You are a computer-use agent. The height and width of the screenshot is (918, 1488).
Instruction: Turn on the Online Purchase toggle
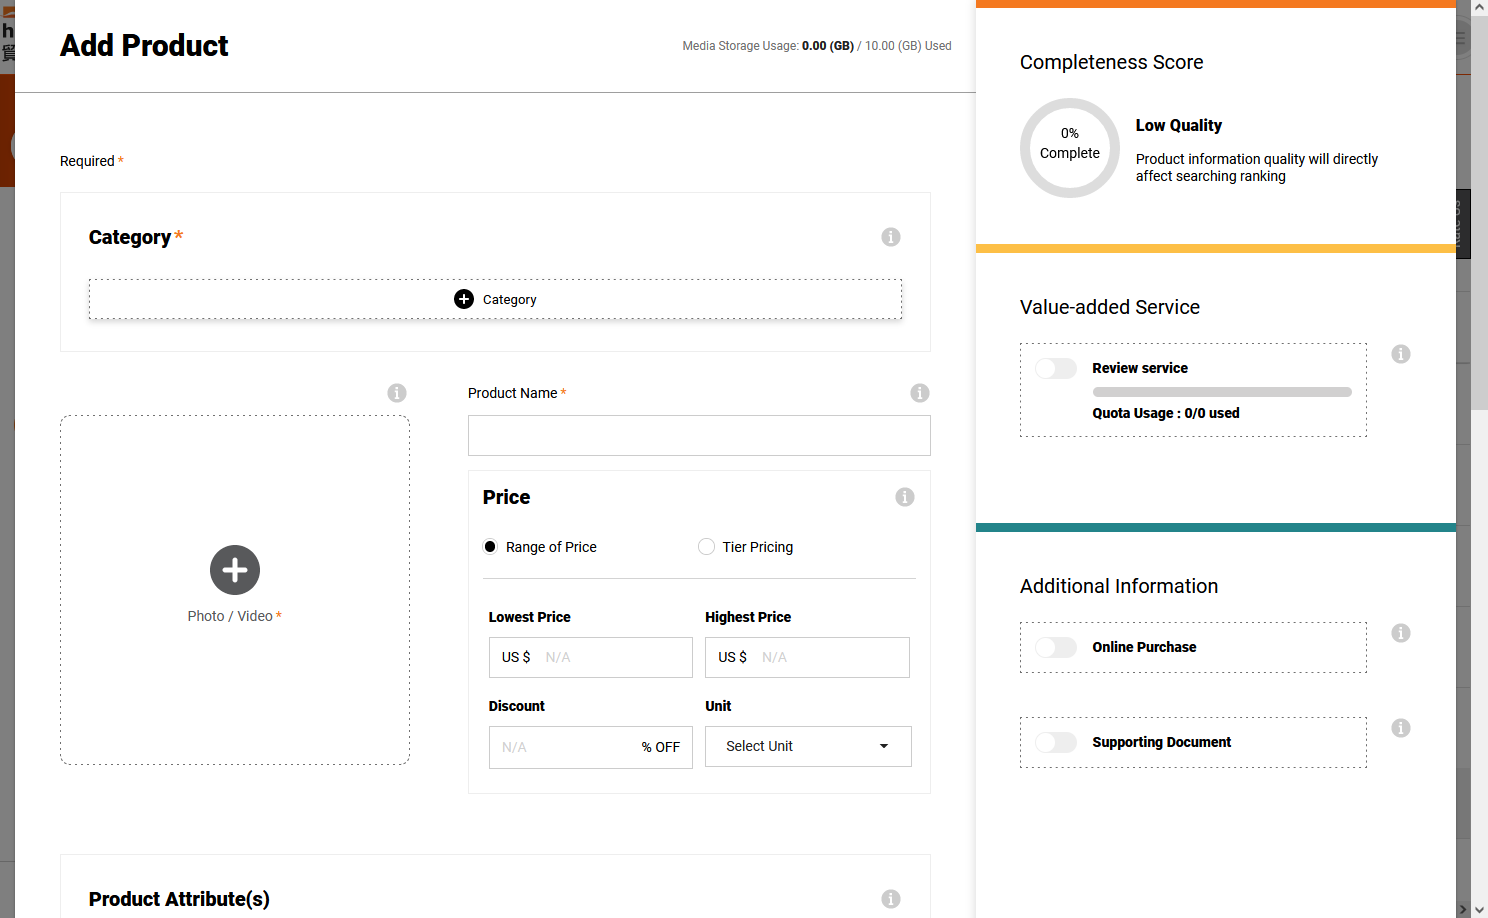(1056, 647)
